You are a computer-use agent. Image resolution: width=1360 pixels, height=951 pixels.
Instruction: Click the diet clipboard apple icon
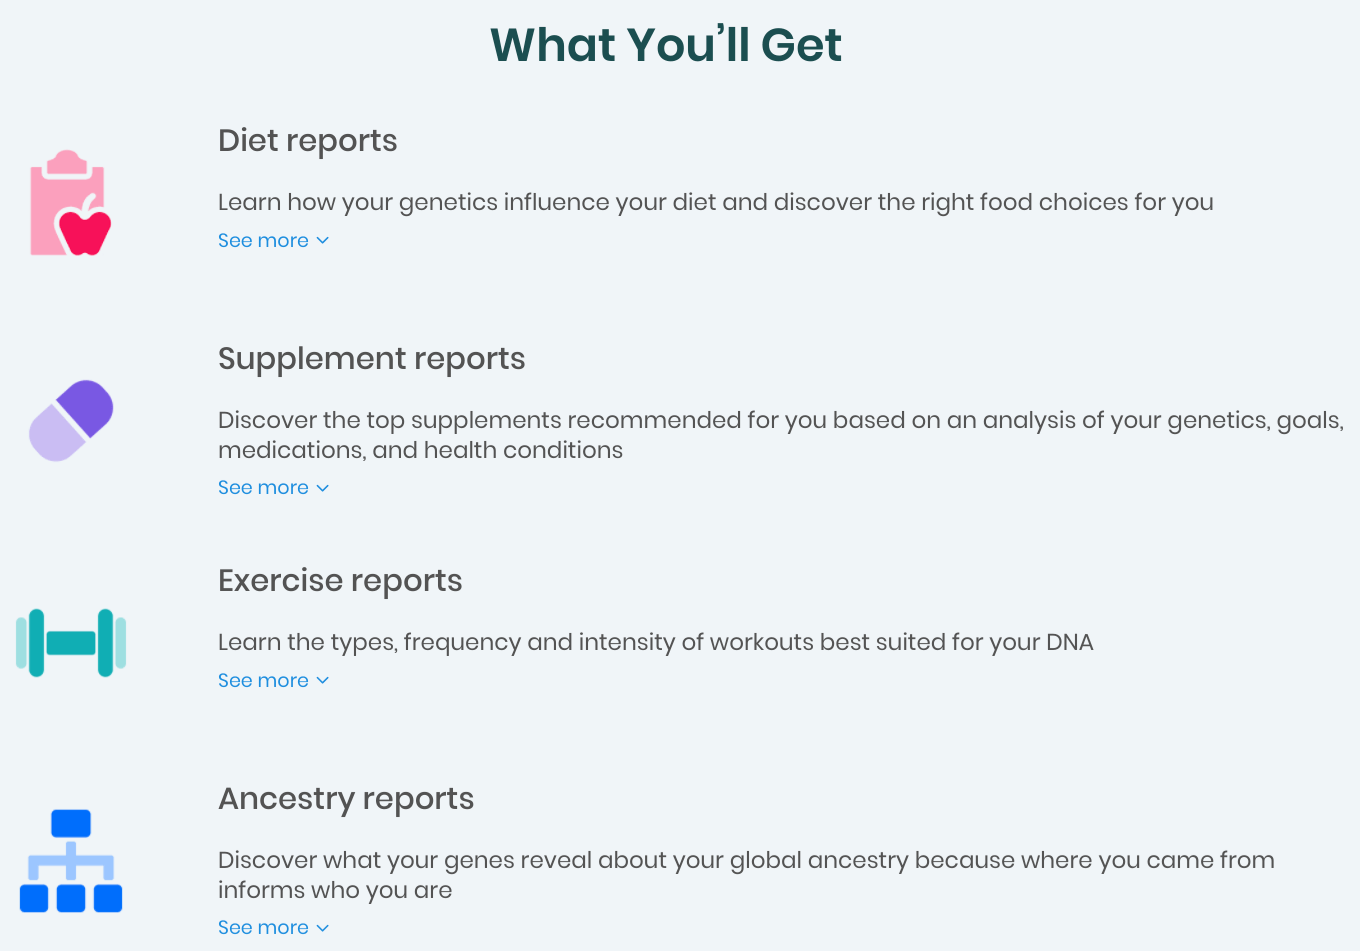pos(70,203)
